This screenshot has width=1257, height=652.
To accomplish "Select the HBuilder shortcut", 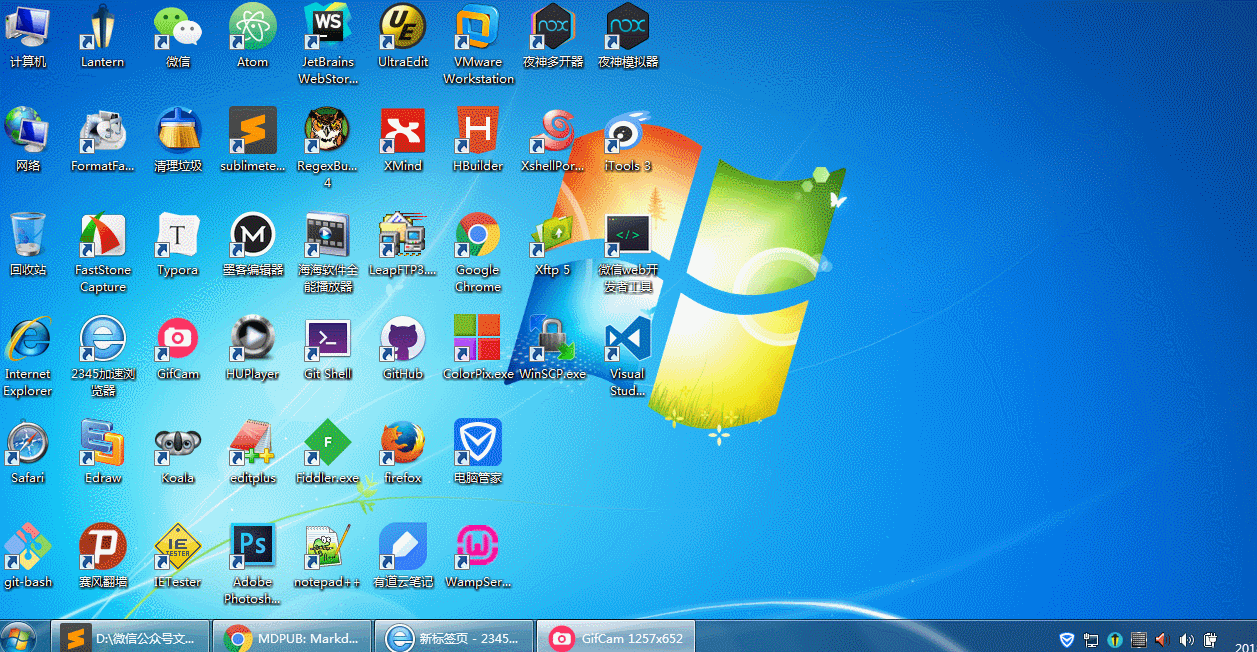I will (x=478, y=140).
